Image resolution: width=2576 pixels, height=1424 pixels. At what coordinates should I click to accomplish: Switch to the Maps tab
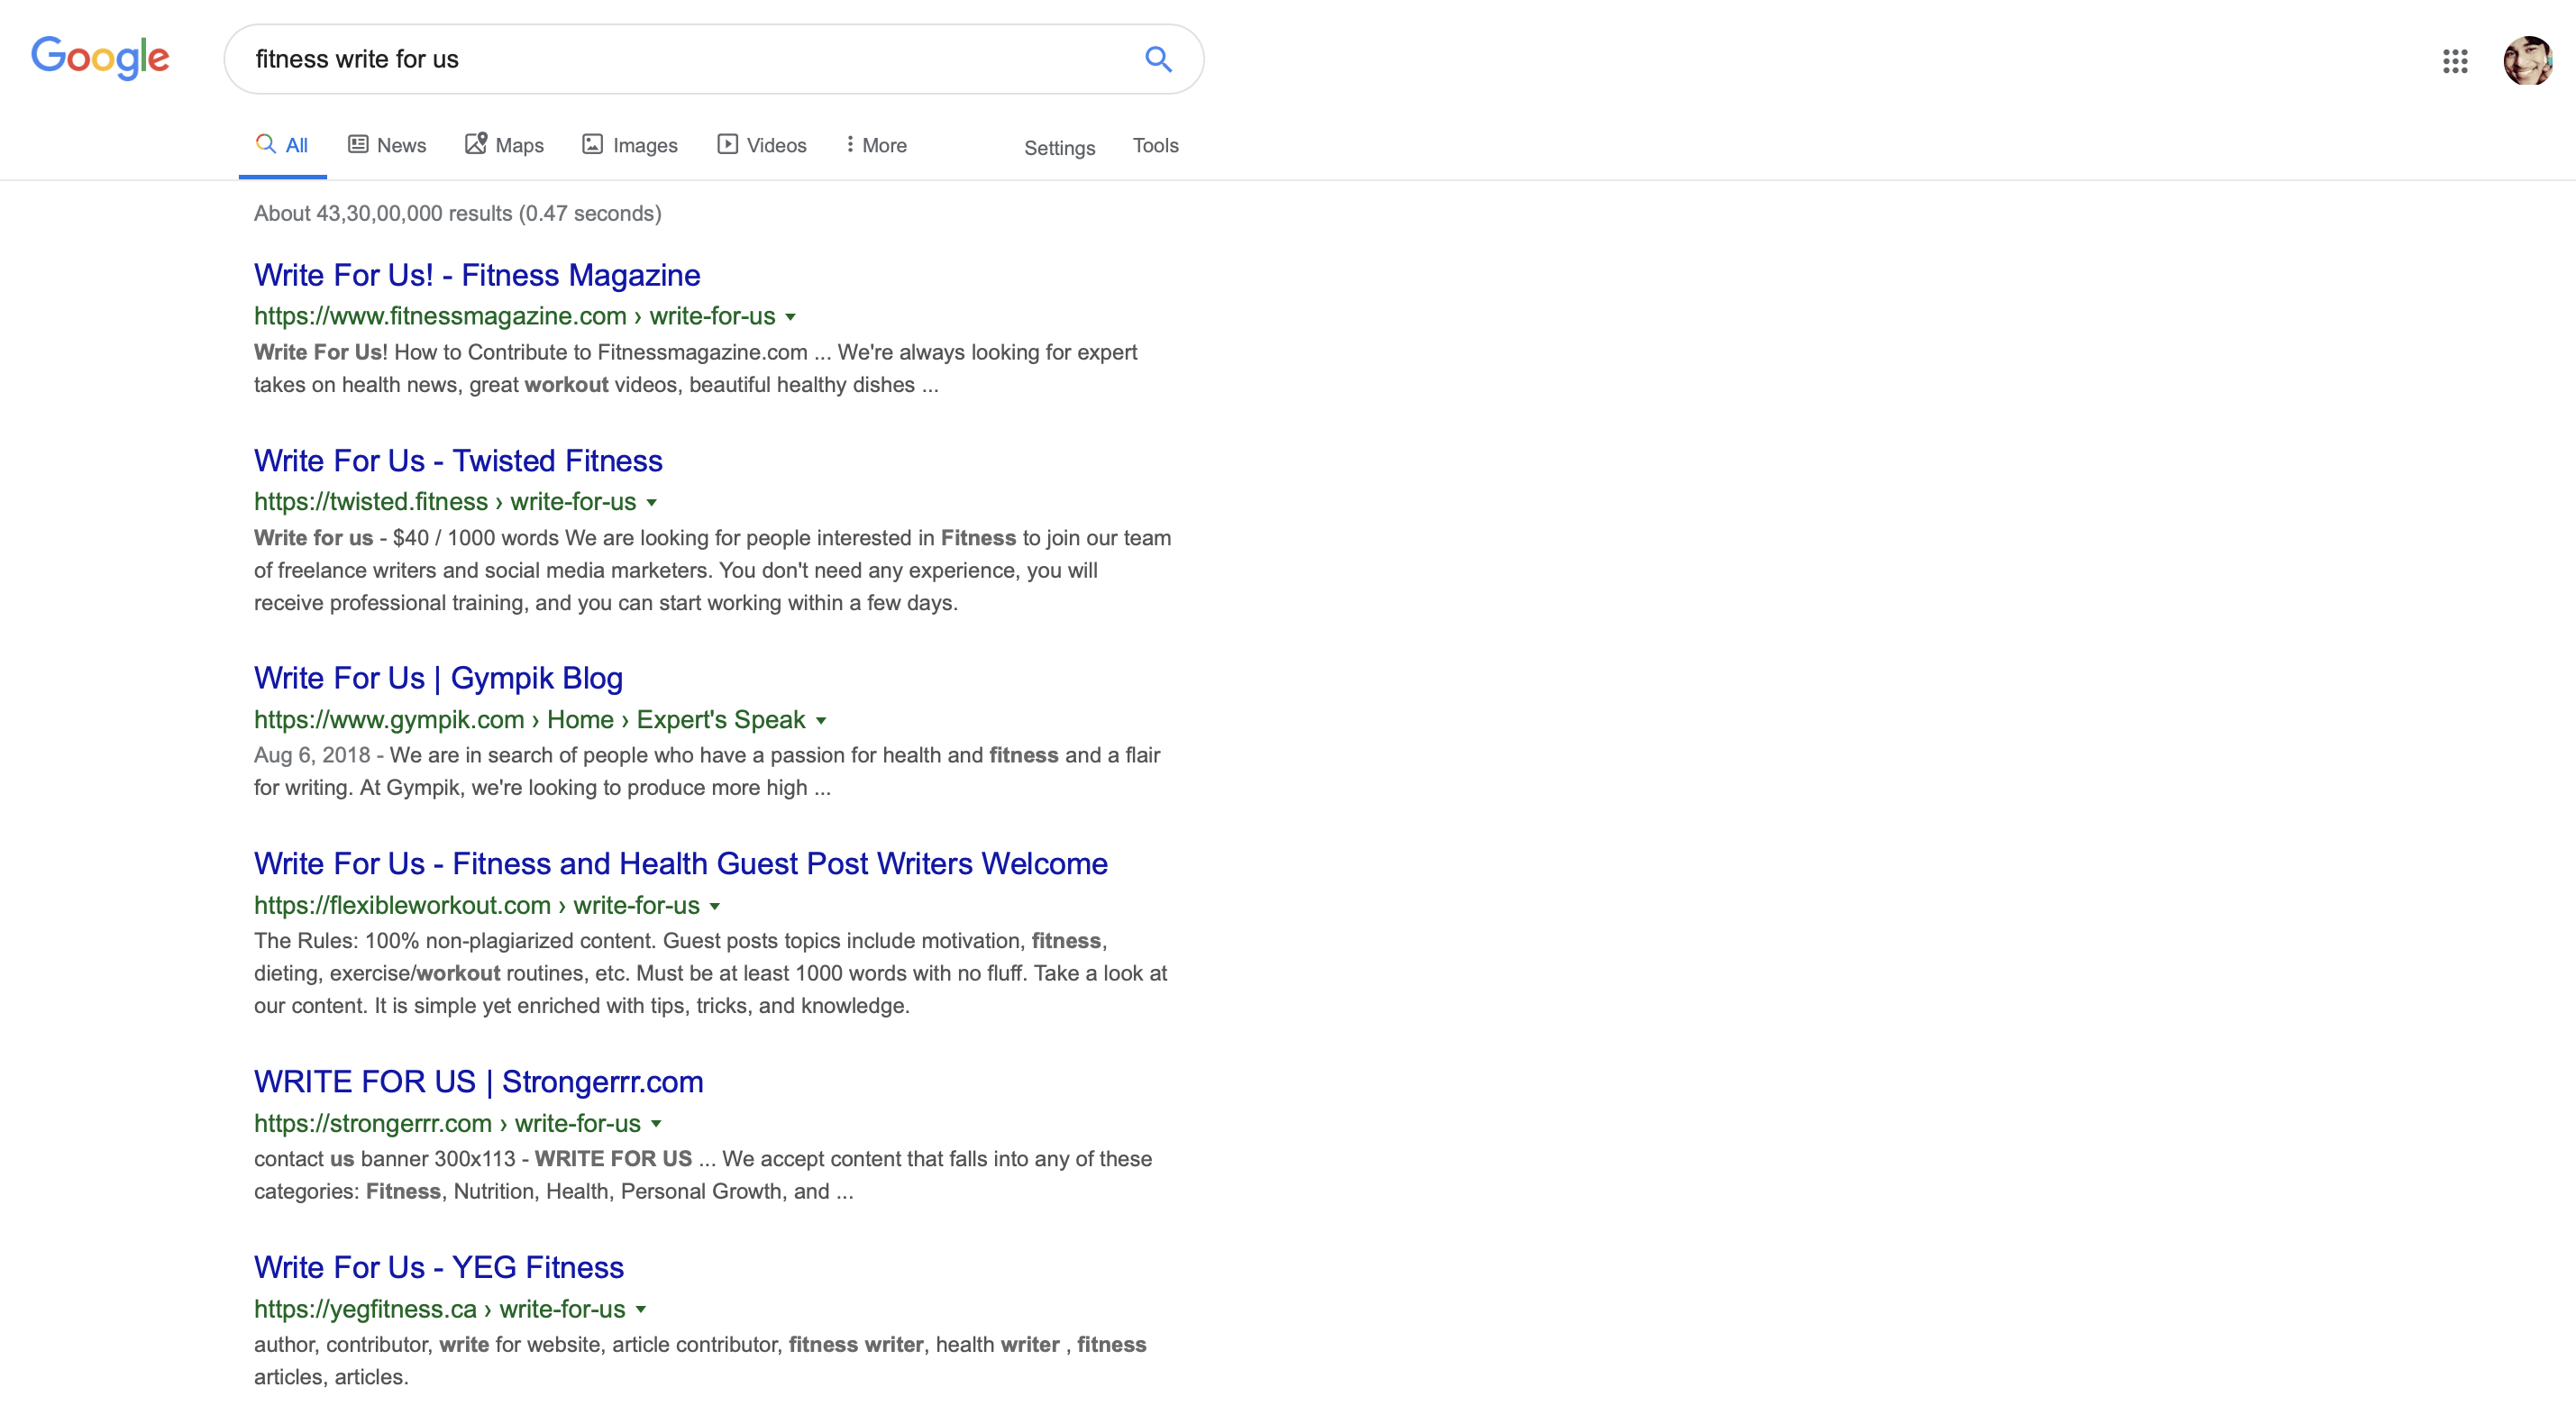tap(504, 145)
